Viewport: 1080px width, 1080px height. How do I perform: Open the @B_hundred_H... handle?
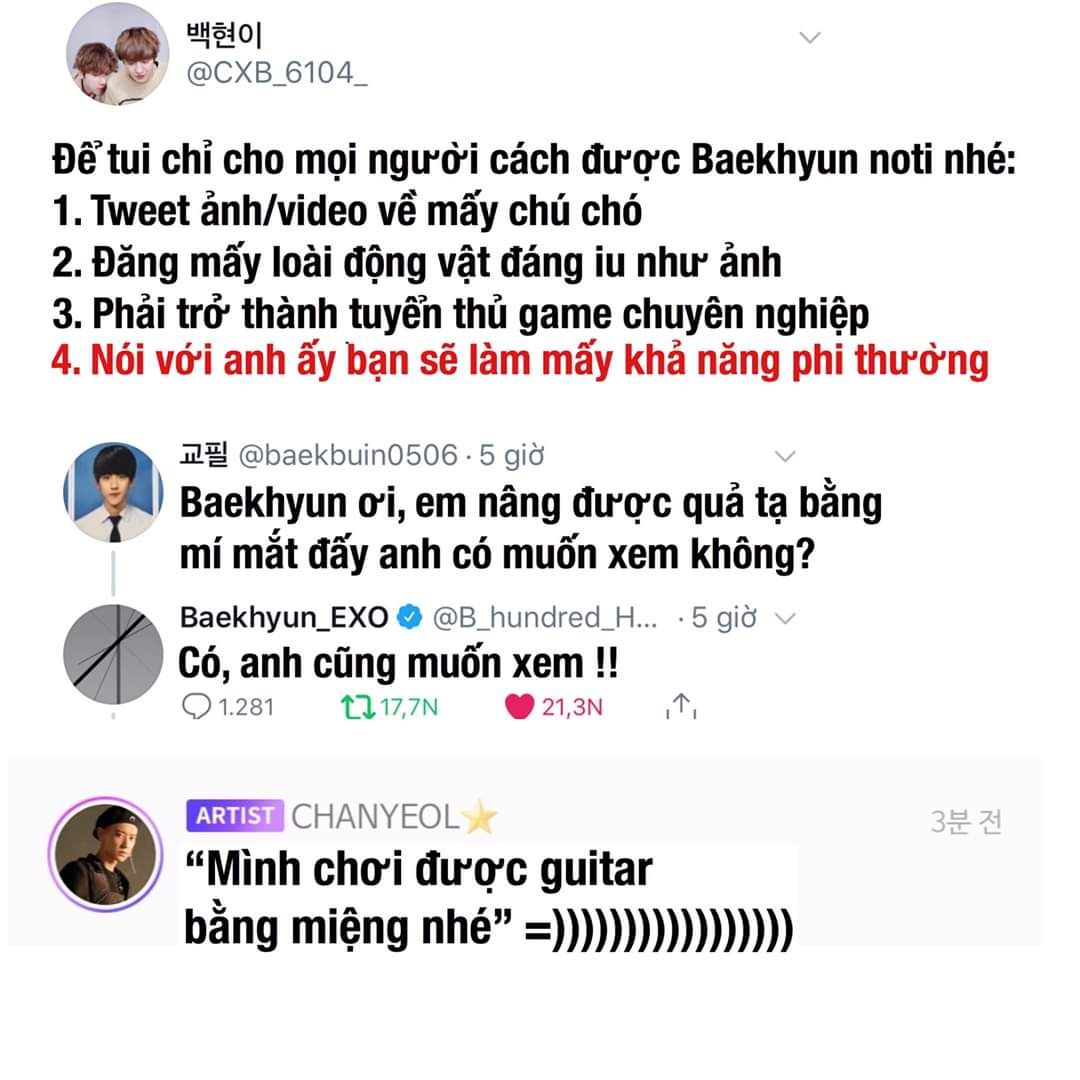545,617
